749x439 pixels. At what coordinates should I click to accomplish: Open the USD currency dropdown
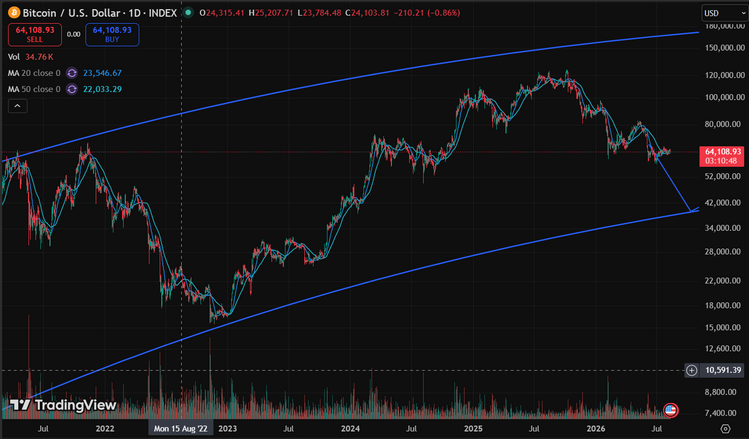pos(724,13)
